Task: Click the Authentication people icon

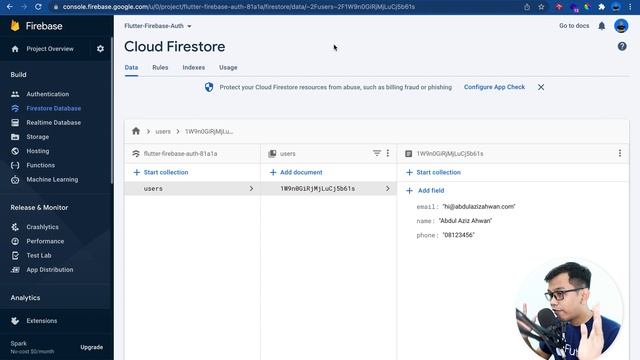Action: point(15,94)
